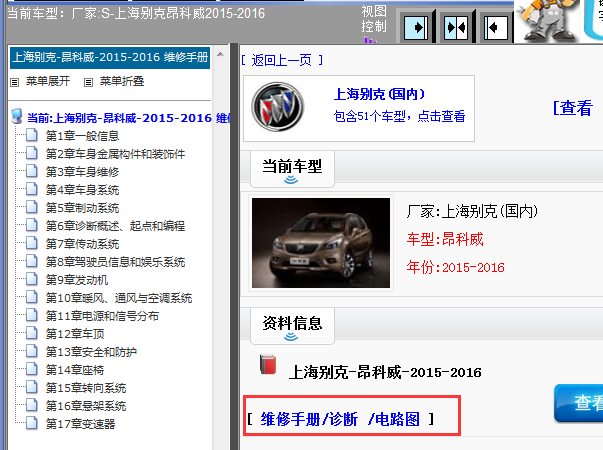
Task: Open 上海别克(国内) brand link
Action: (x=379, y=94)
